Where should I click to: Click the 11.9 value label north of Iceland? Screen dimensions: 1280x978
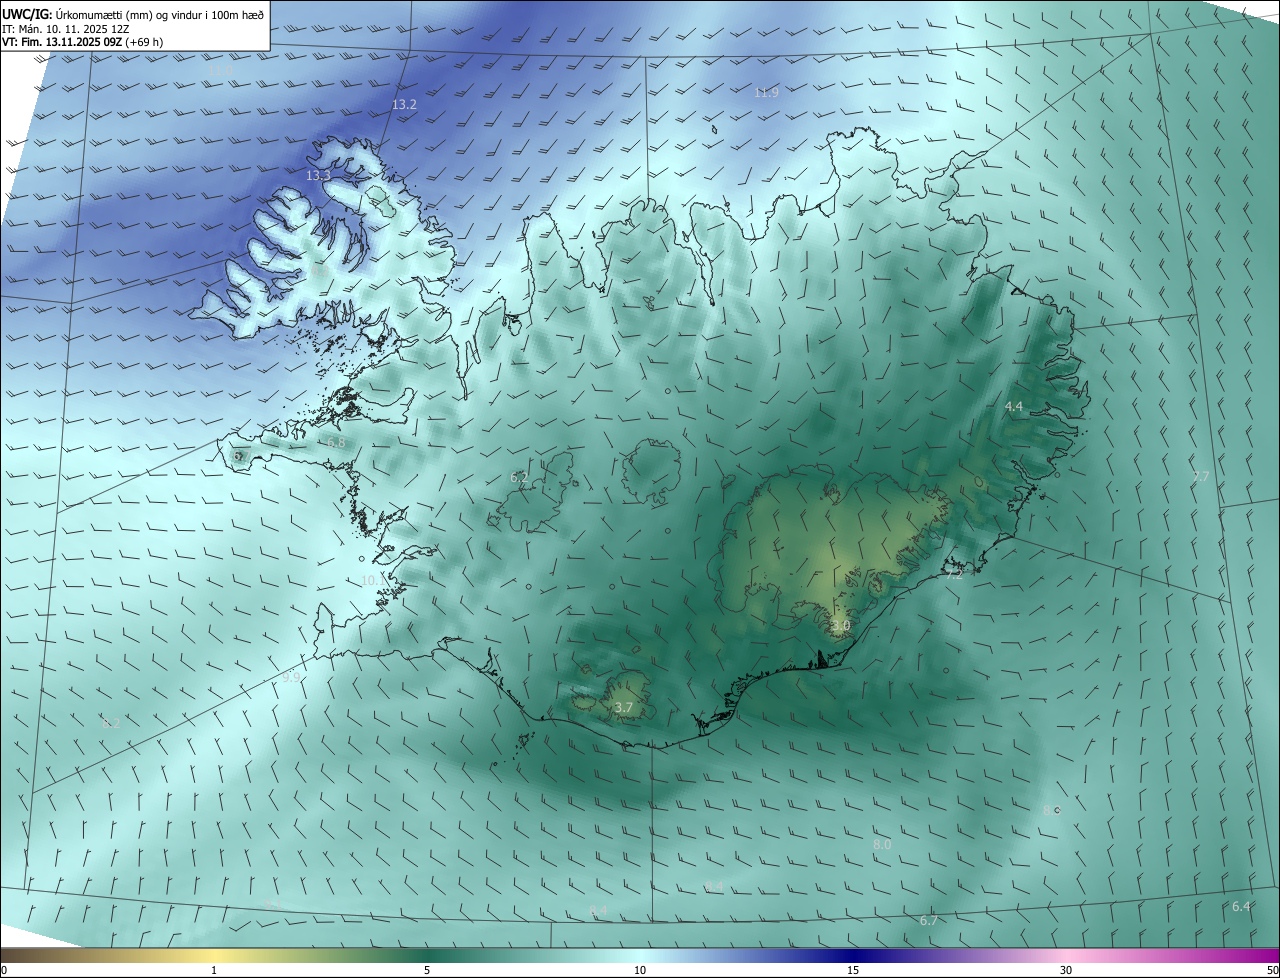[x=766, y=92]
